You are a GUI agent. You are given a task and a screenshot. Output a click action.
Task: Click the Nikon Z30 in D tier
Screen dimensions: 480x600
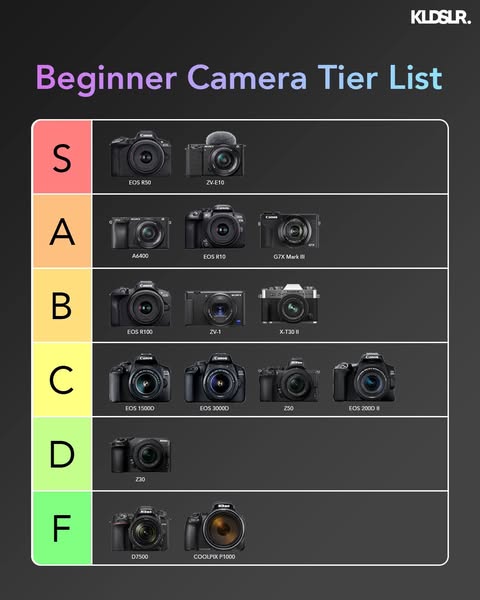[140, 455]
